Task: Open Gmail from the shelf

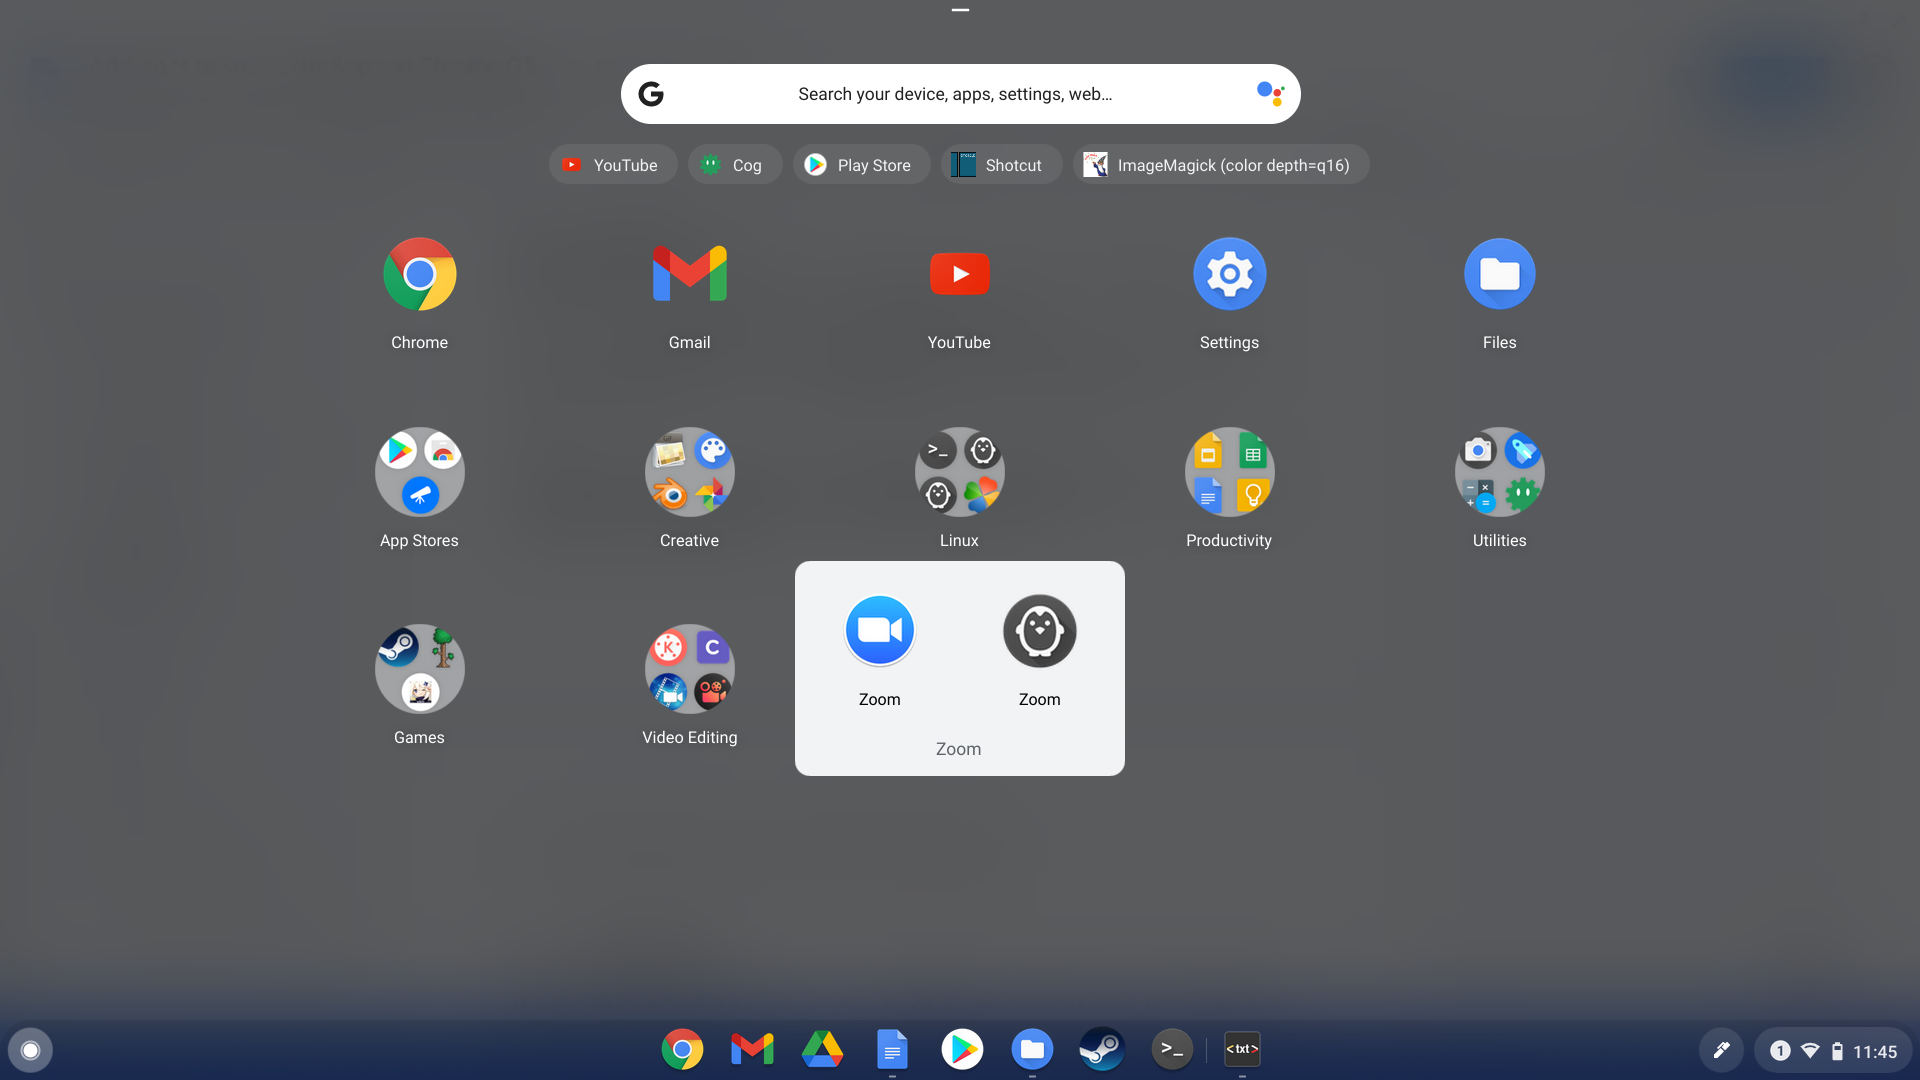Action: coord(752,1050)
